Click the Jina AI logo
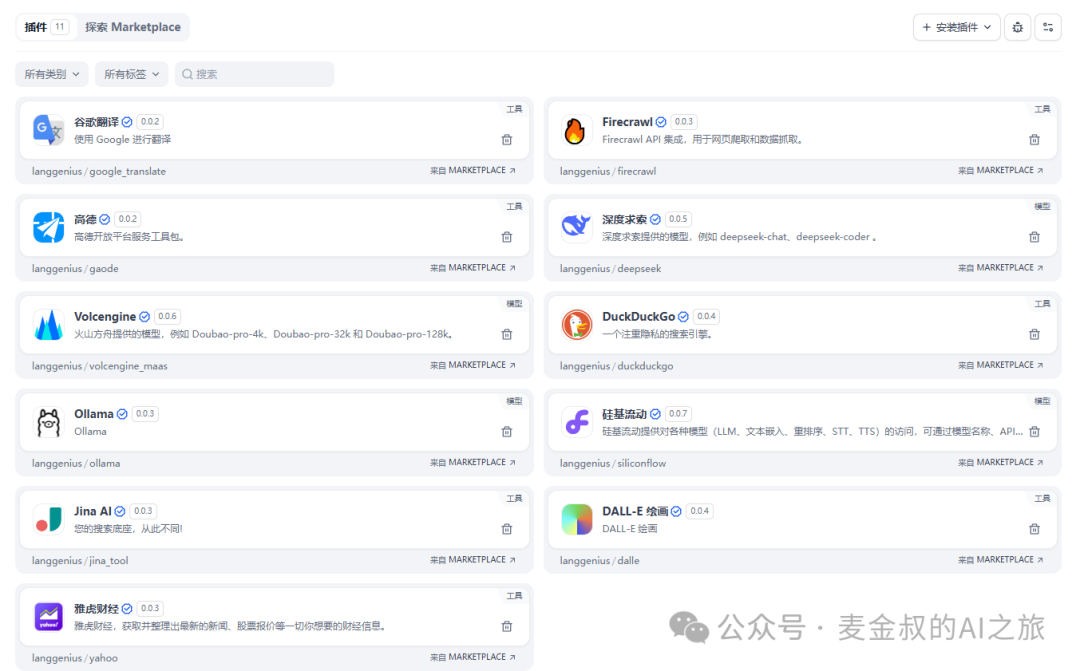The width and height of the screenshot is (1080, 671). [x=48, y=519]
